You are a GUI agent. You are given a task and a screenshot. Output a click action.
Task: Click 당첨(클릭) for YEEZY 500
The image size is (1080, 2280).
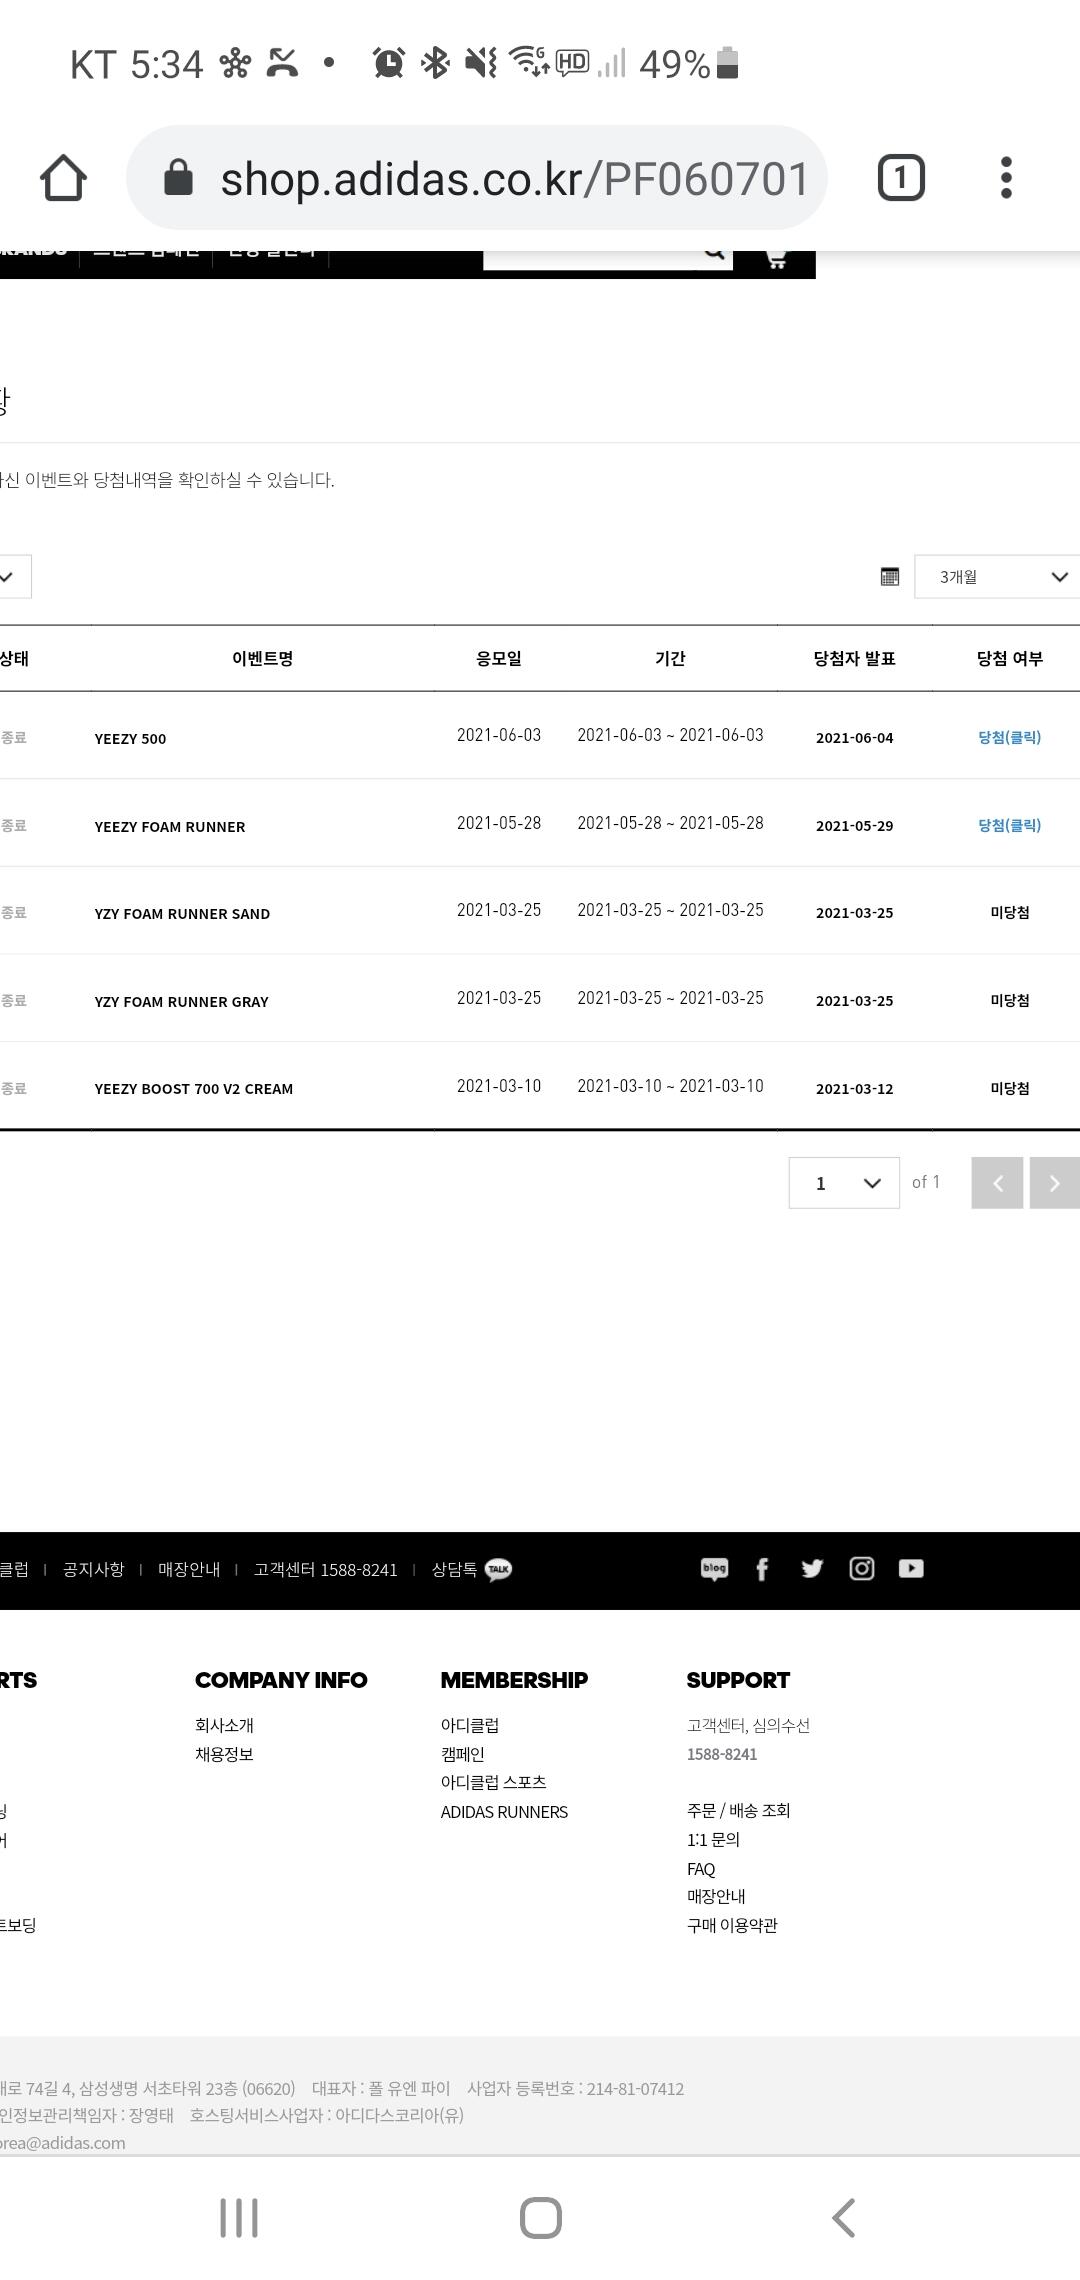point(1009,737)
